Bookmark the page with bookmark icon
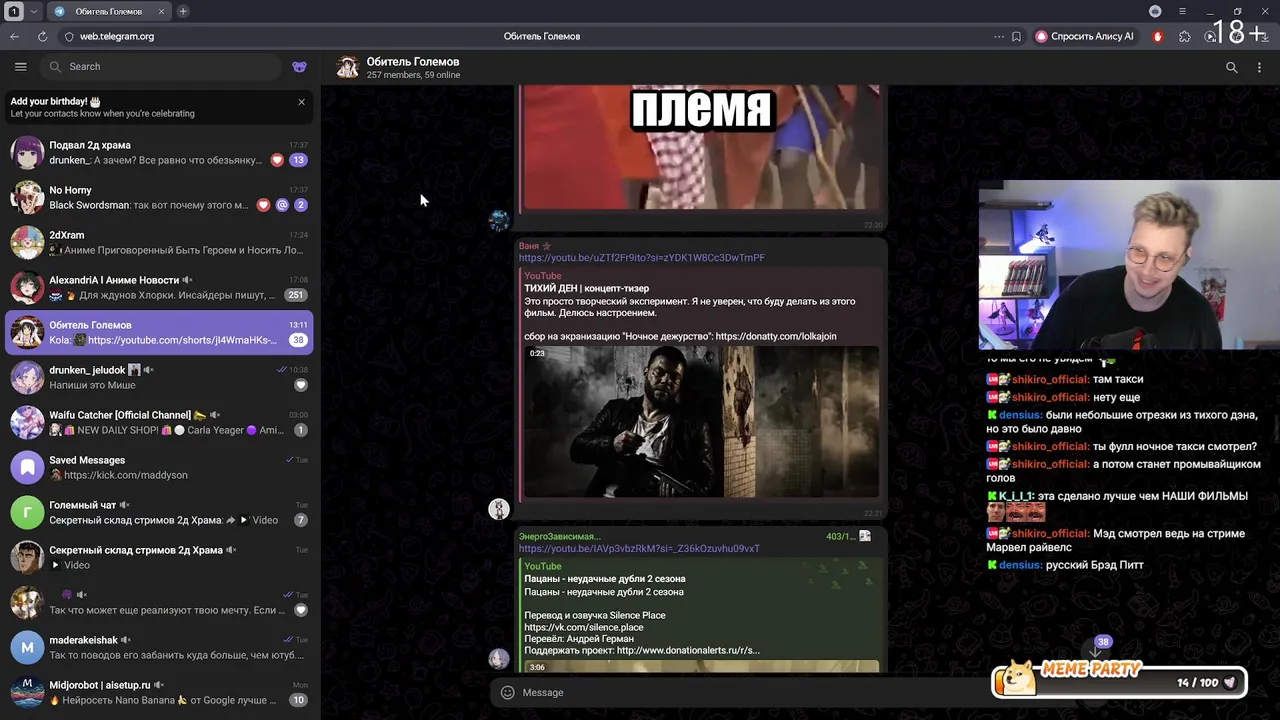Screen dimensions: 1280x720 pos(1016,36)
